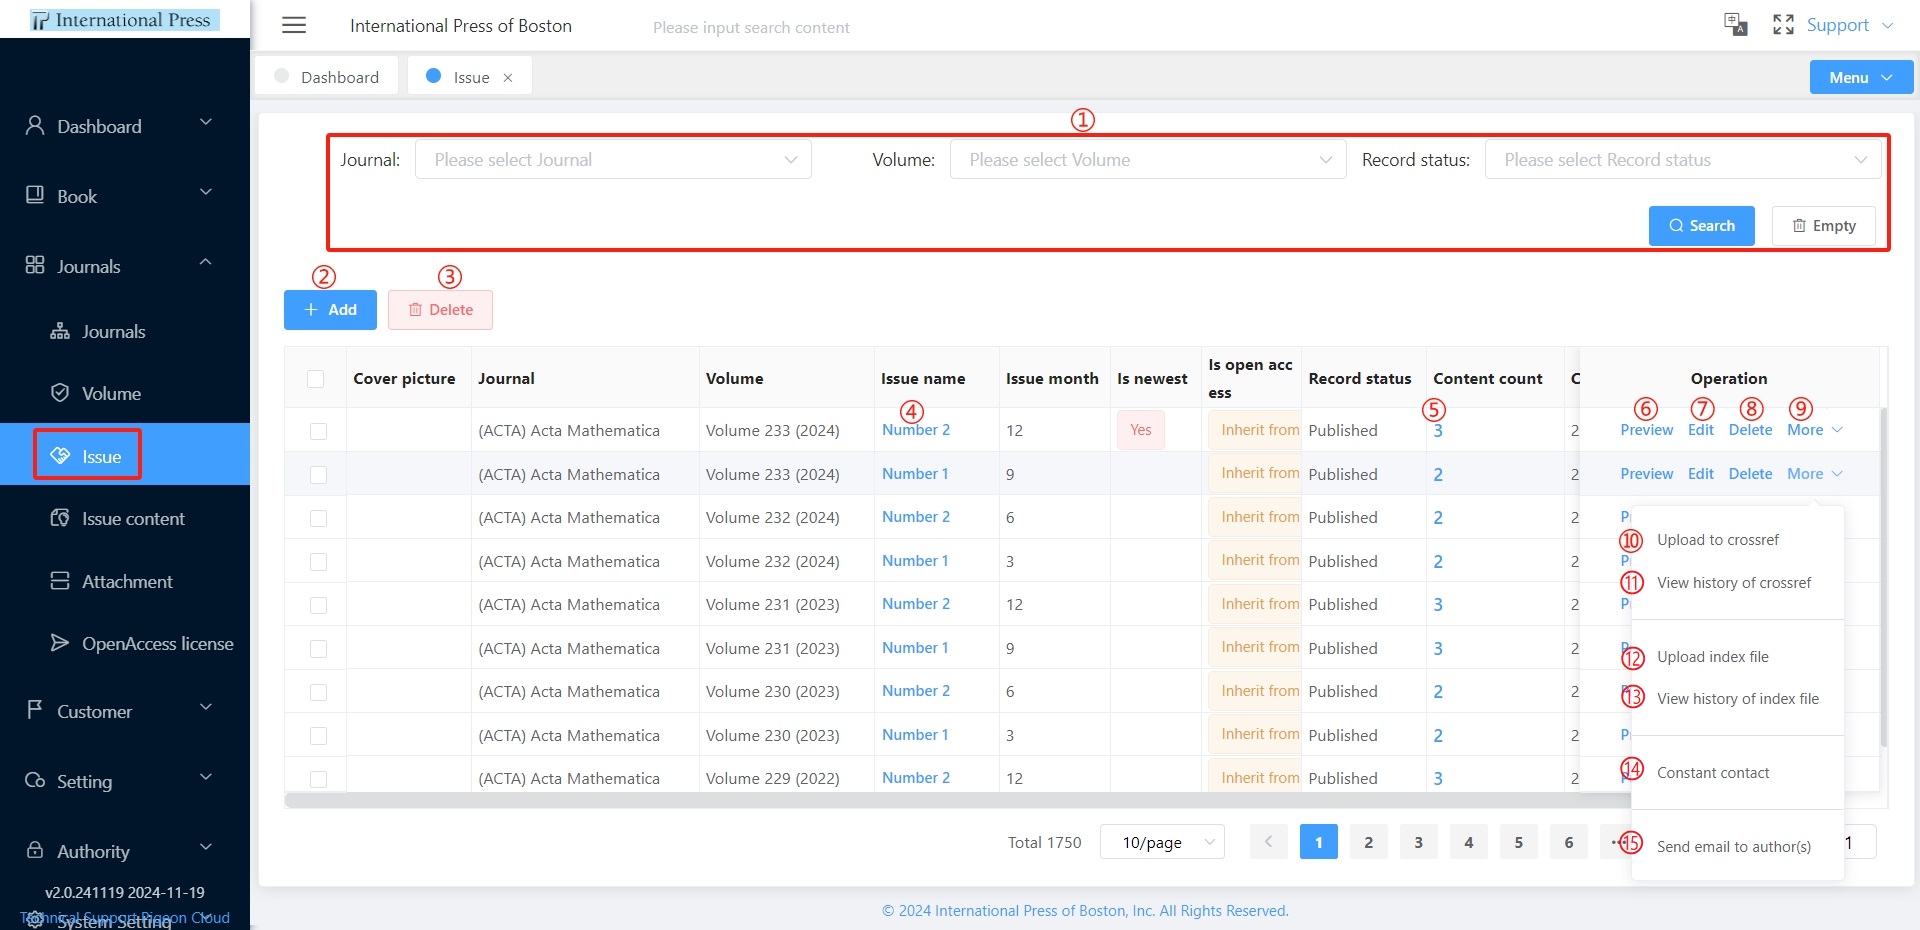The height and width of the screenshot is (930, 1920).
Task: Open content count 3 for Volume 231 Number 2
Action: click(1438, 605)
